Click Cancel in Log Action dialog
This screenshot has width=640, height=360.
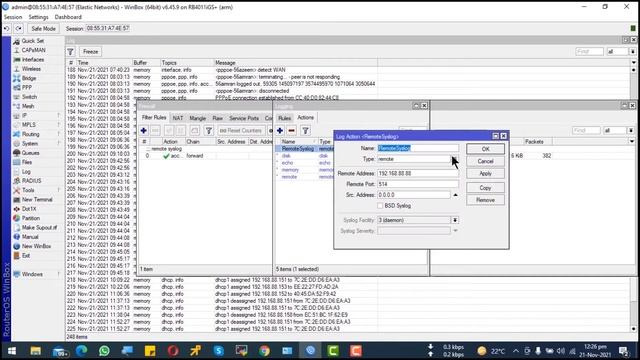pos(485,161)
